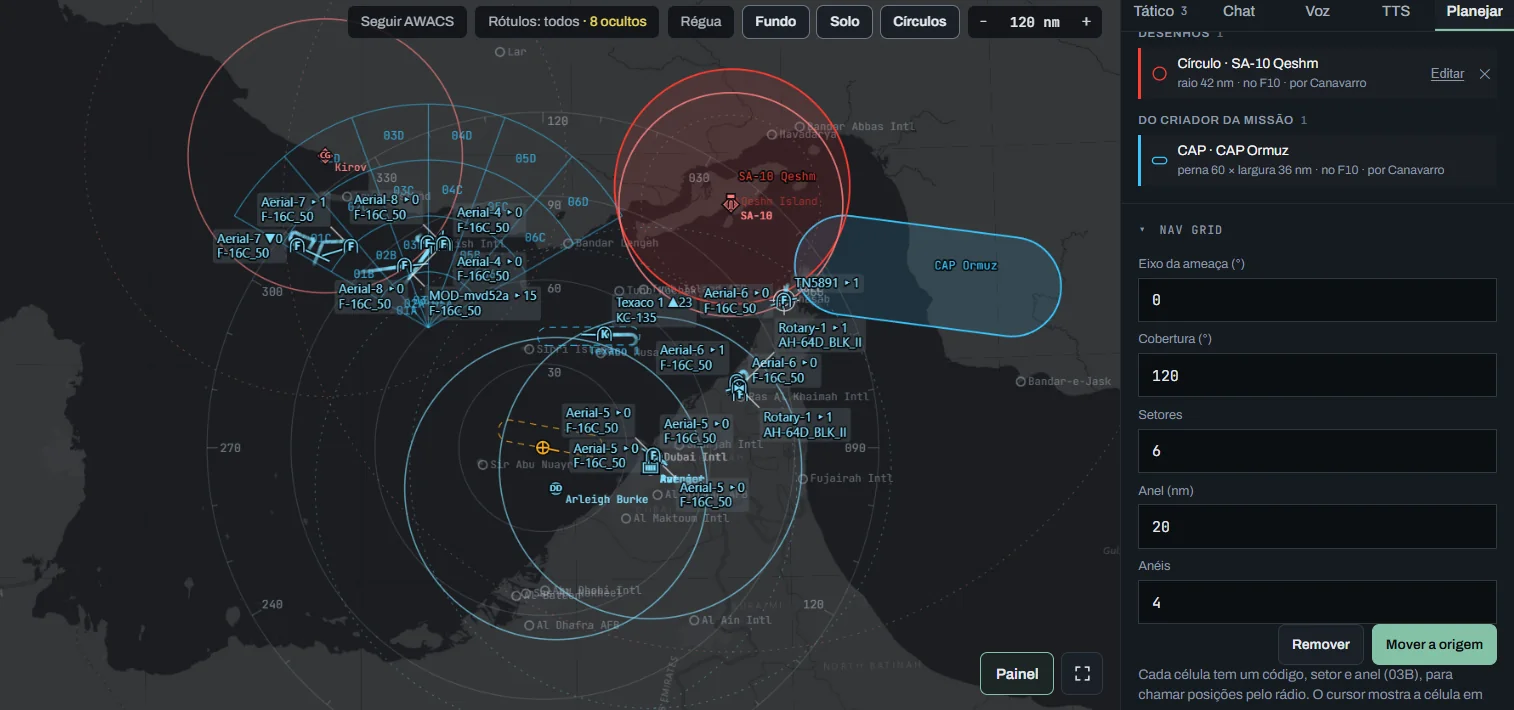
Task: Switch to the Voz tab
Action: (x=1318, y=12)
